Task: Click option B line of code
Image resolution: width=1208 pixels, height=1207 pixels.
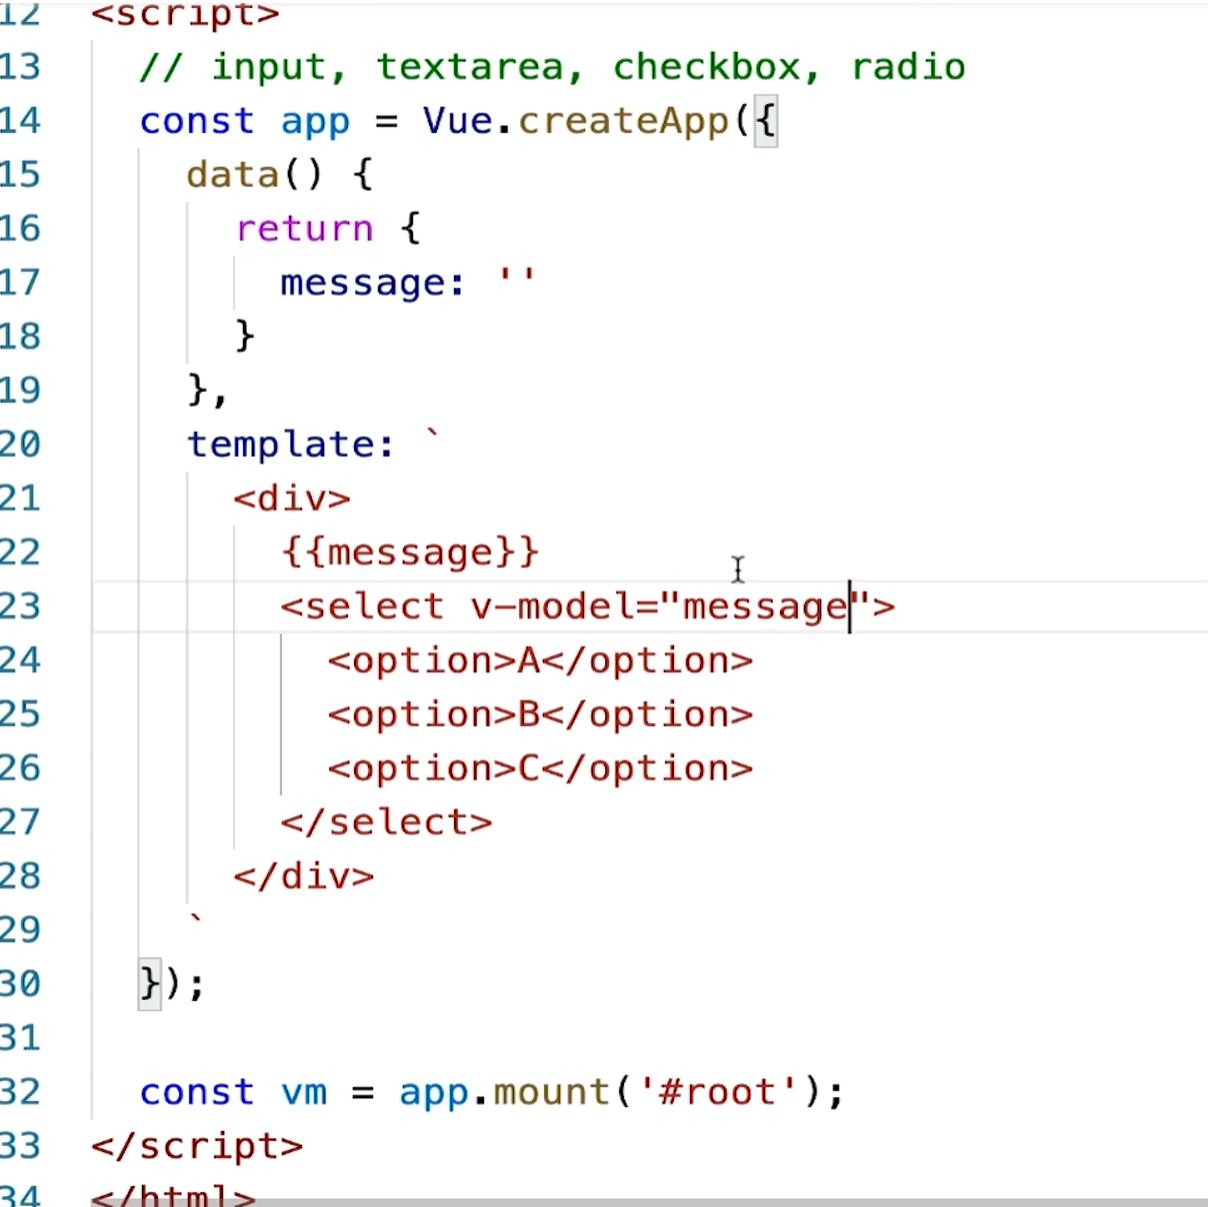Action: coord(540,715)
